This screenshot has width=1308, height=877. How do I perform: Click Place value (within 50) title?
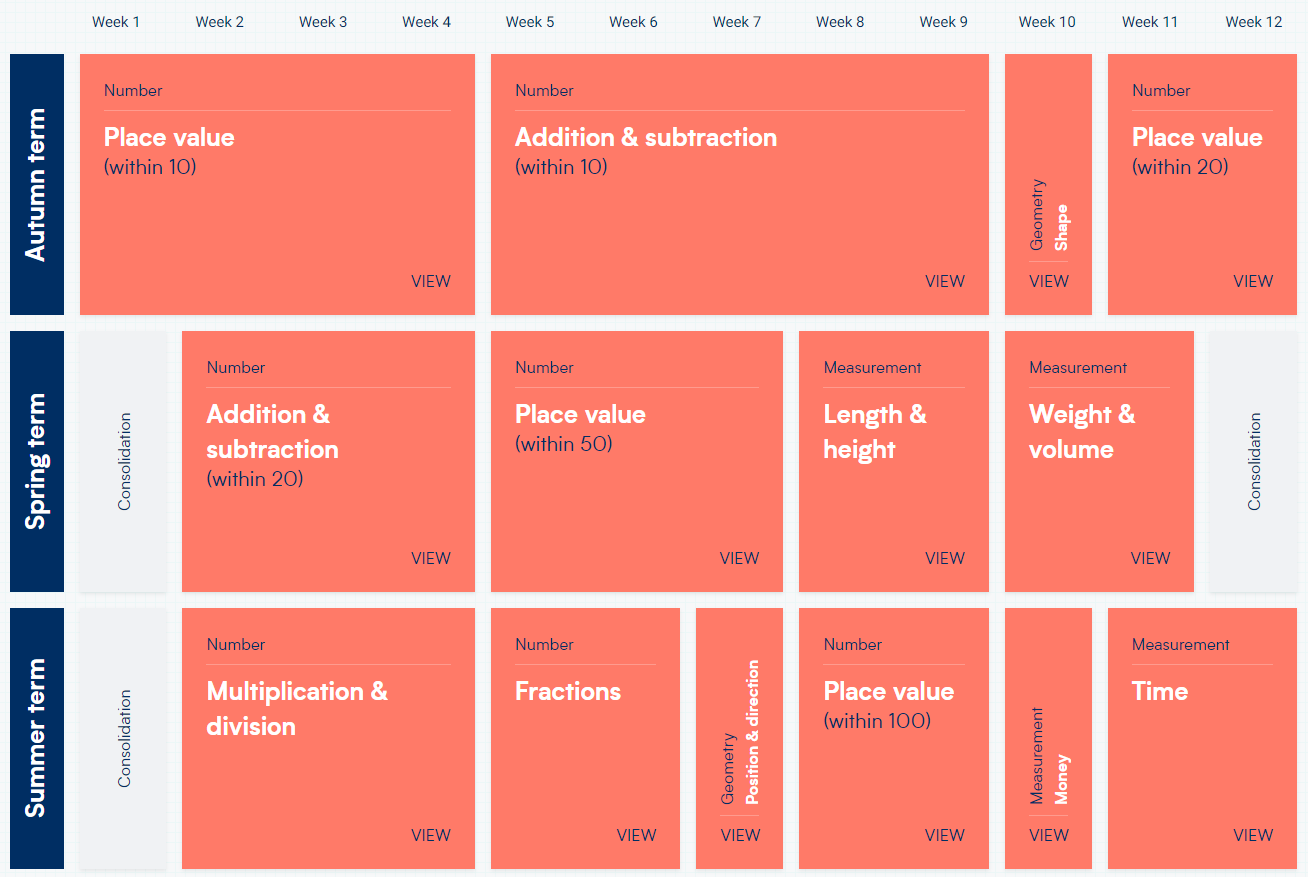(580, 415)
